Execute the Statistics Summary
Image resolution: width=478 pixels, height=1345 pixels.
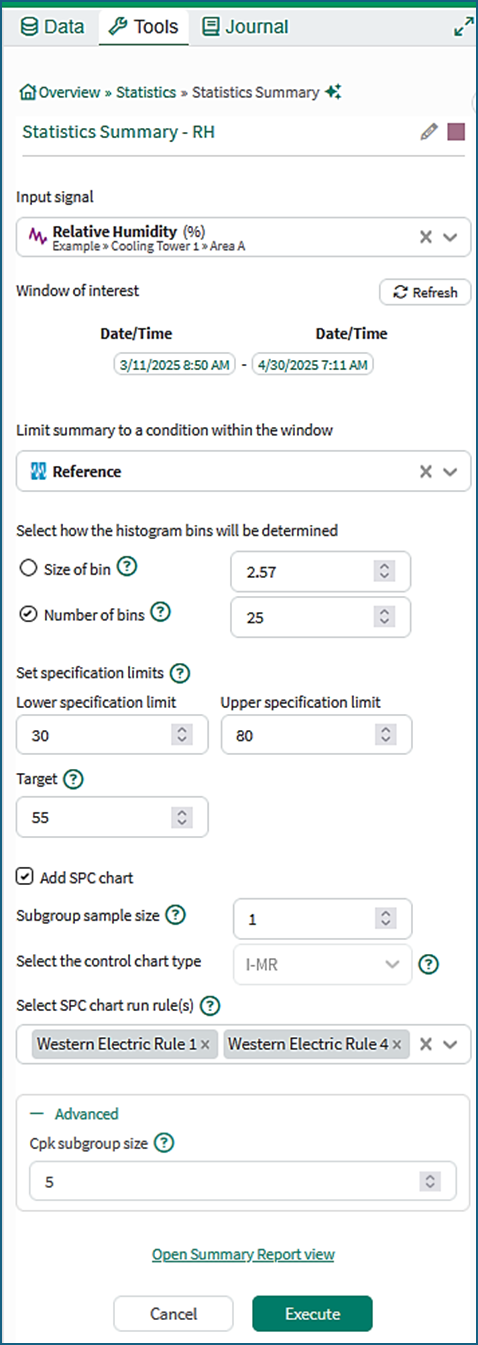[313, 1314]
